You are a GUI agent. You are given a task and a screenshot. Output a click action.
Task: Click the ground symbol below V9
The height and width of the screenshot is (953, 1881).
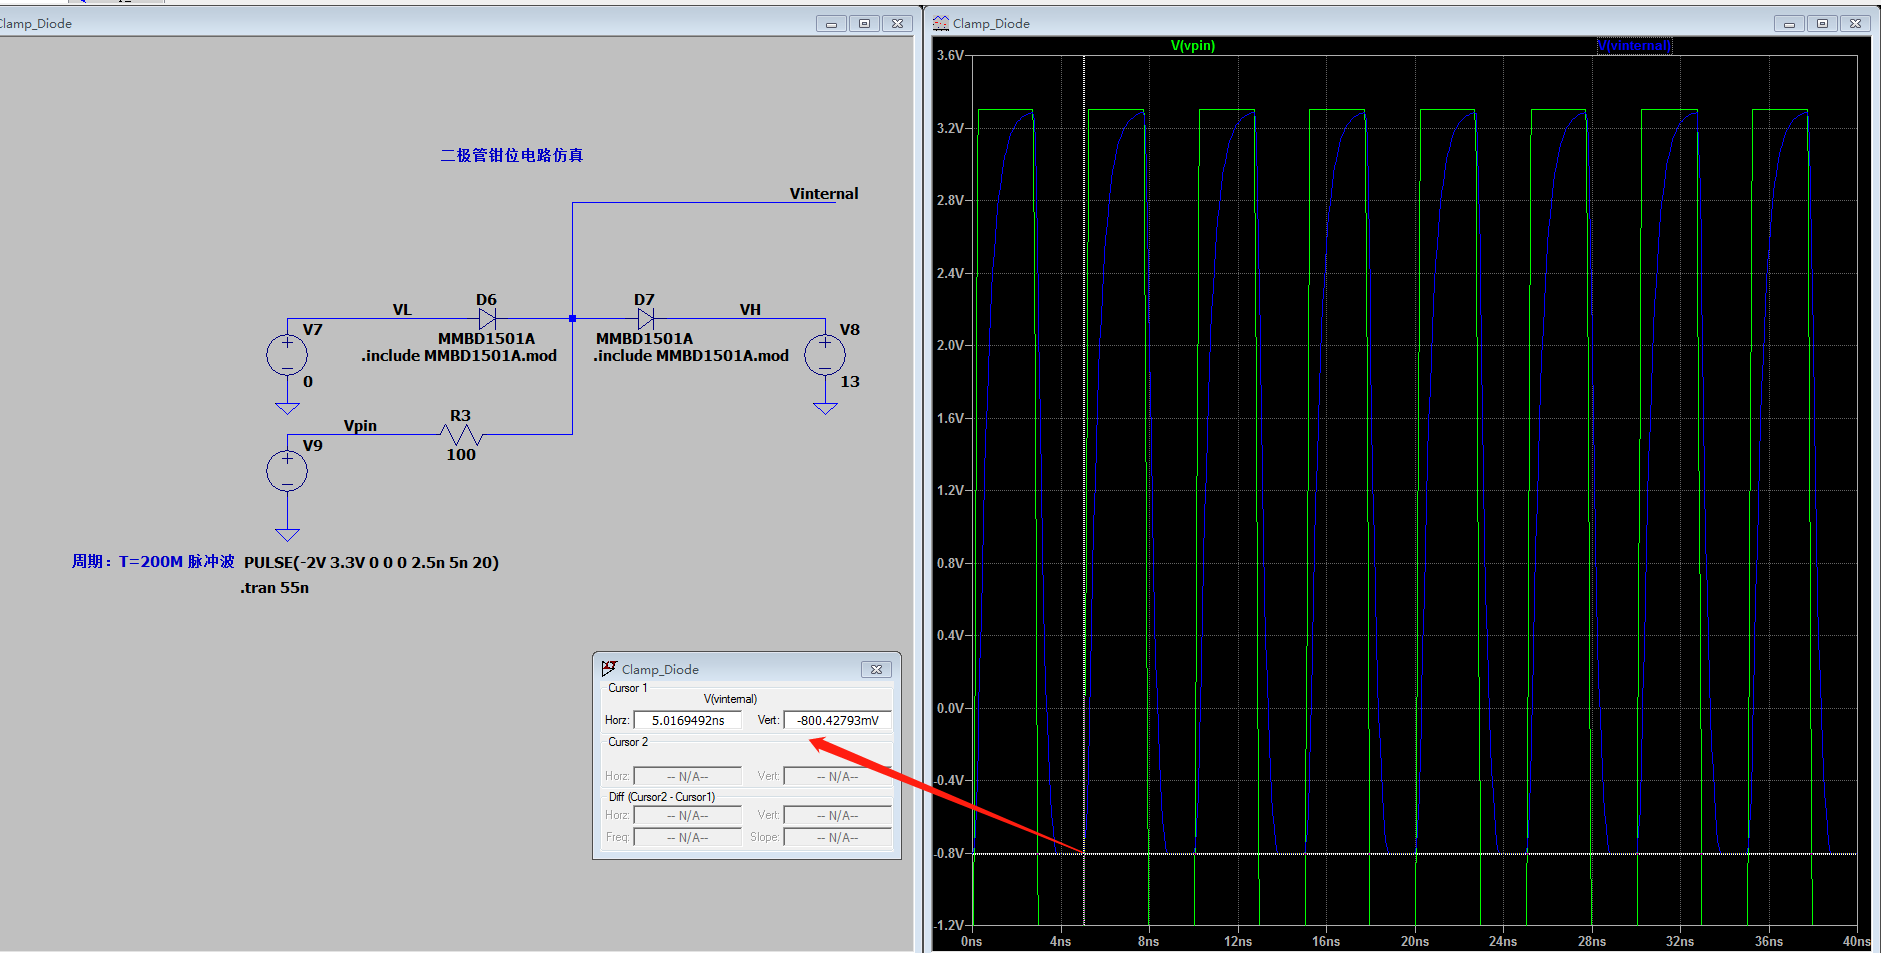tap(287, 532)
